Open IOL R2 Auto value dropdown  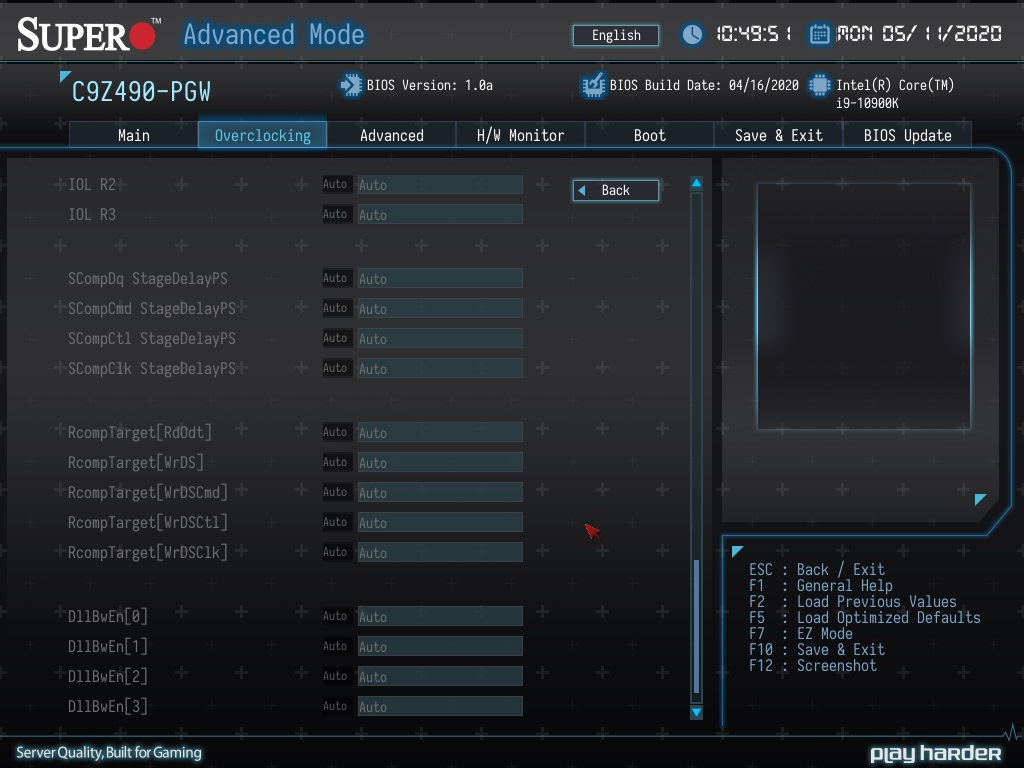click(440, 185)
